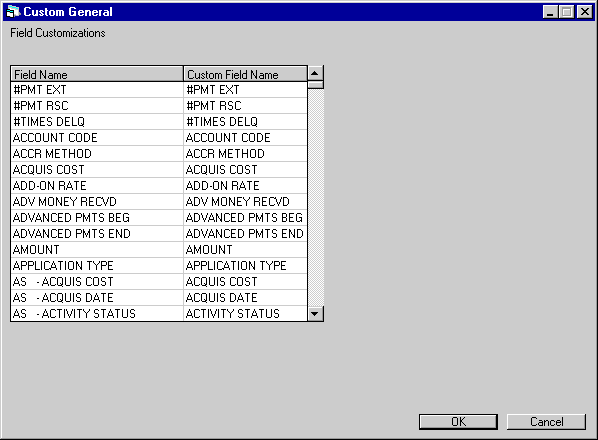Click the scrollbar thumb in the list
The width and height of the screenshot is (598, 440).
tap(315, 85)
